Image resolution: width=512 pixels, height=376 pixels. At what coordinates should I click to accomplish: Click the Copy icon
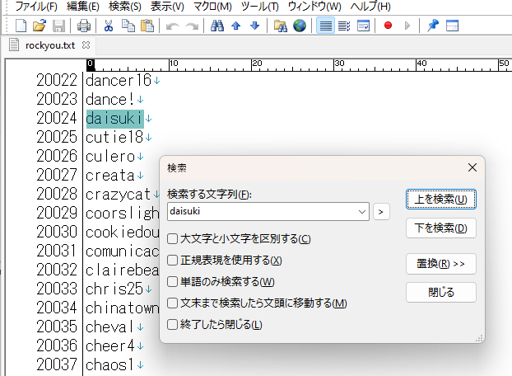click(128, 26)
